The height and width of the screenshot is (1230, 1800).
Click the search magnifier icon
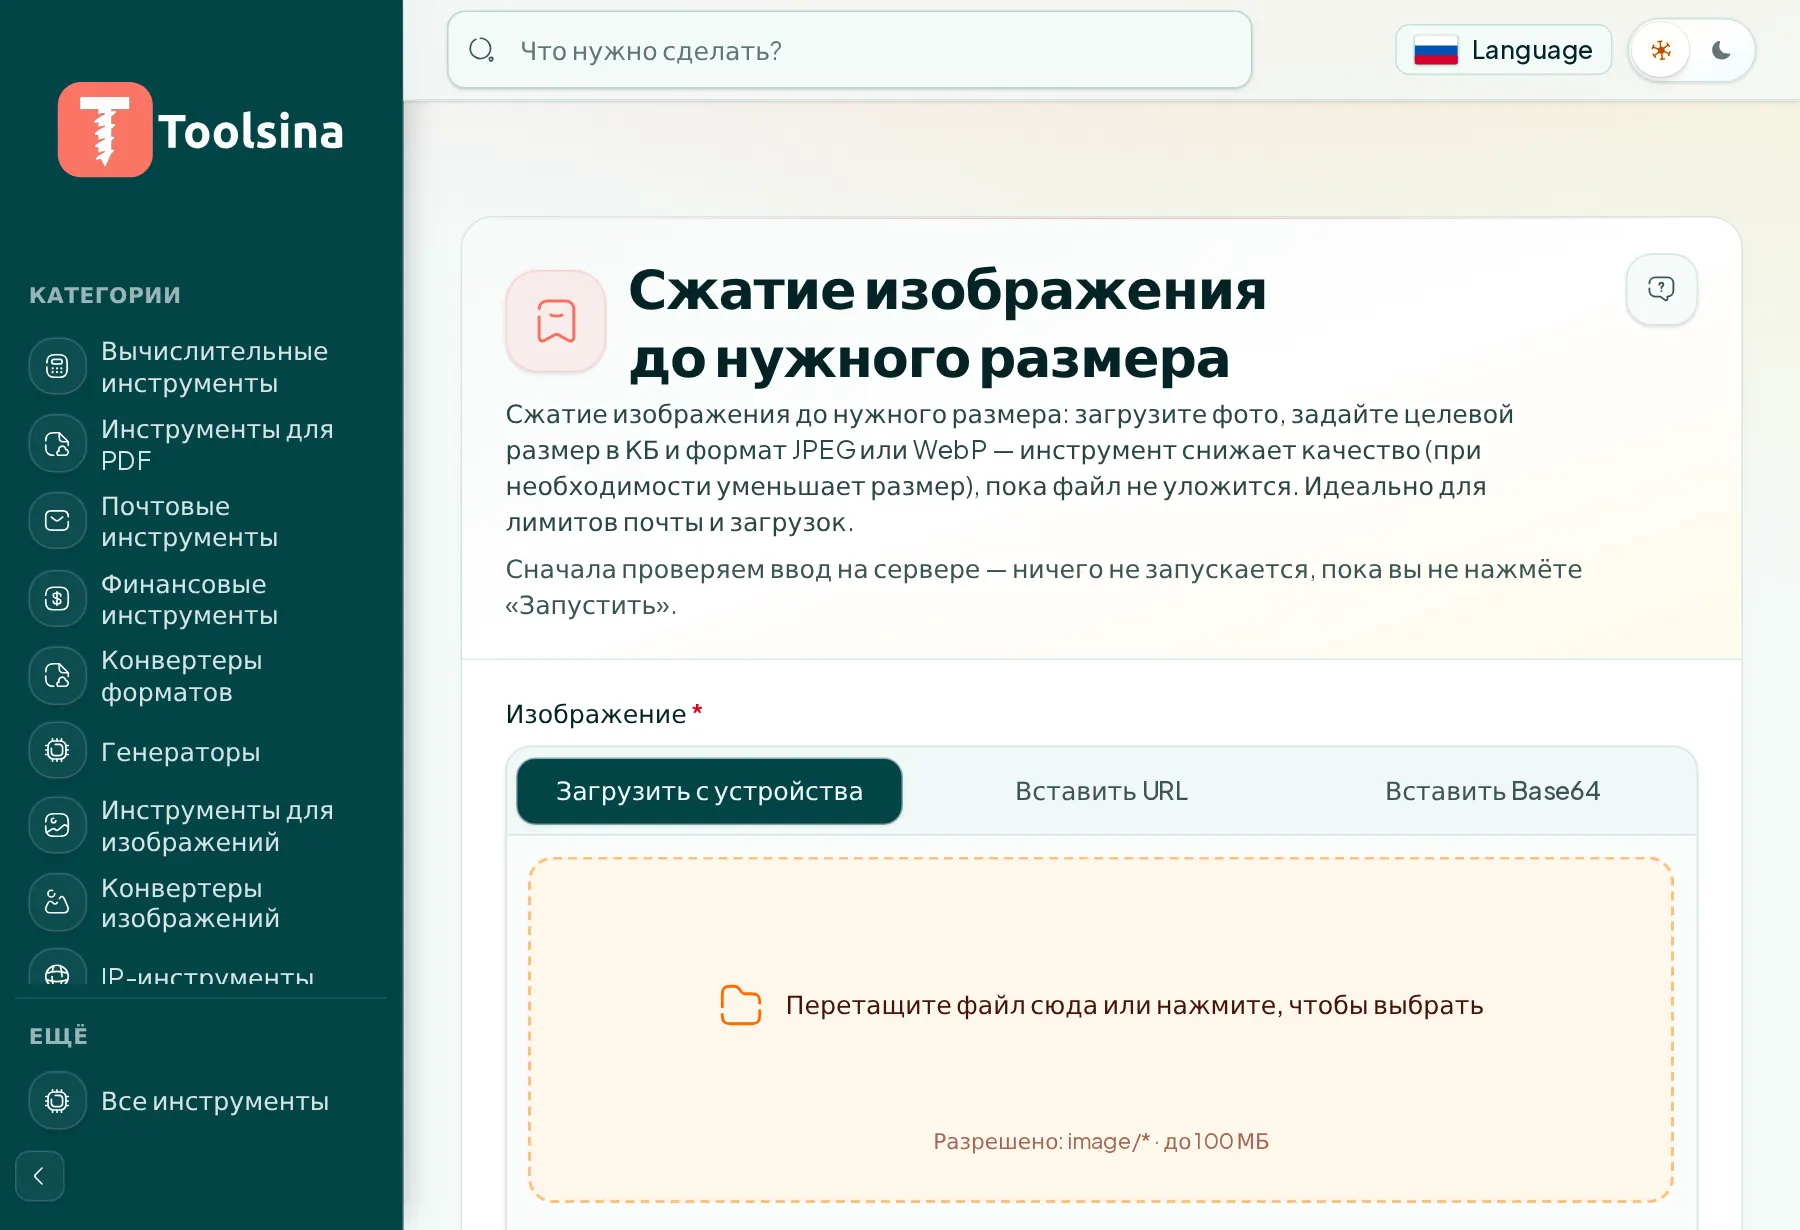pyautogui.click(x=482, y=50)
